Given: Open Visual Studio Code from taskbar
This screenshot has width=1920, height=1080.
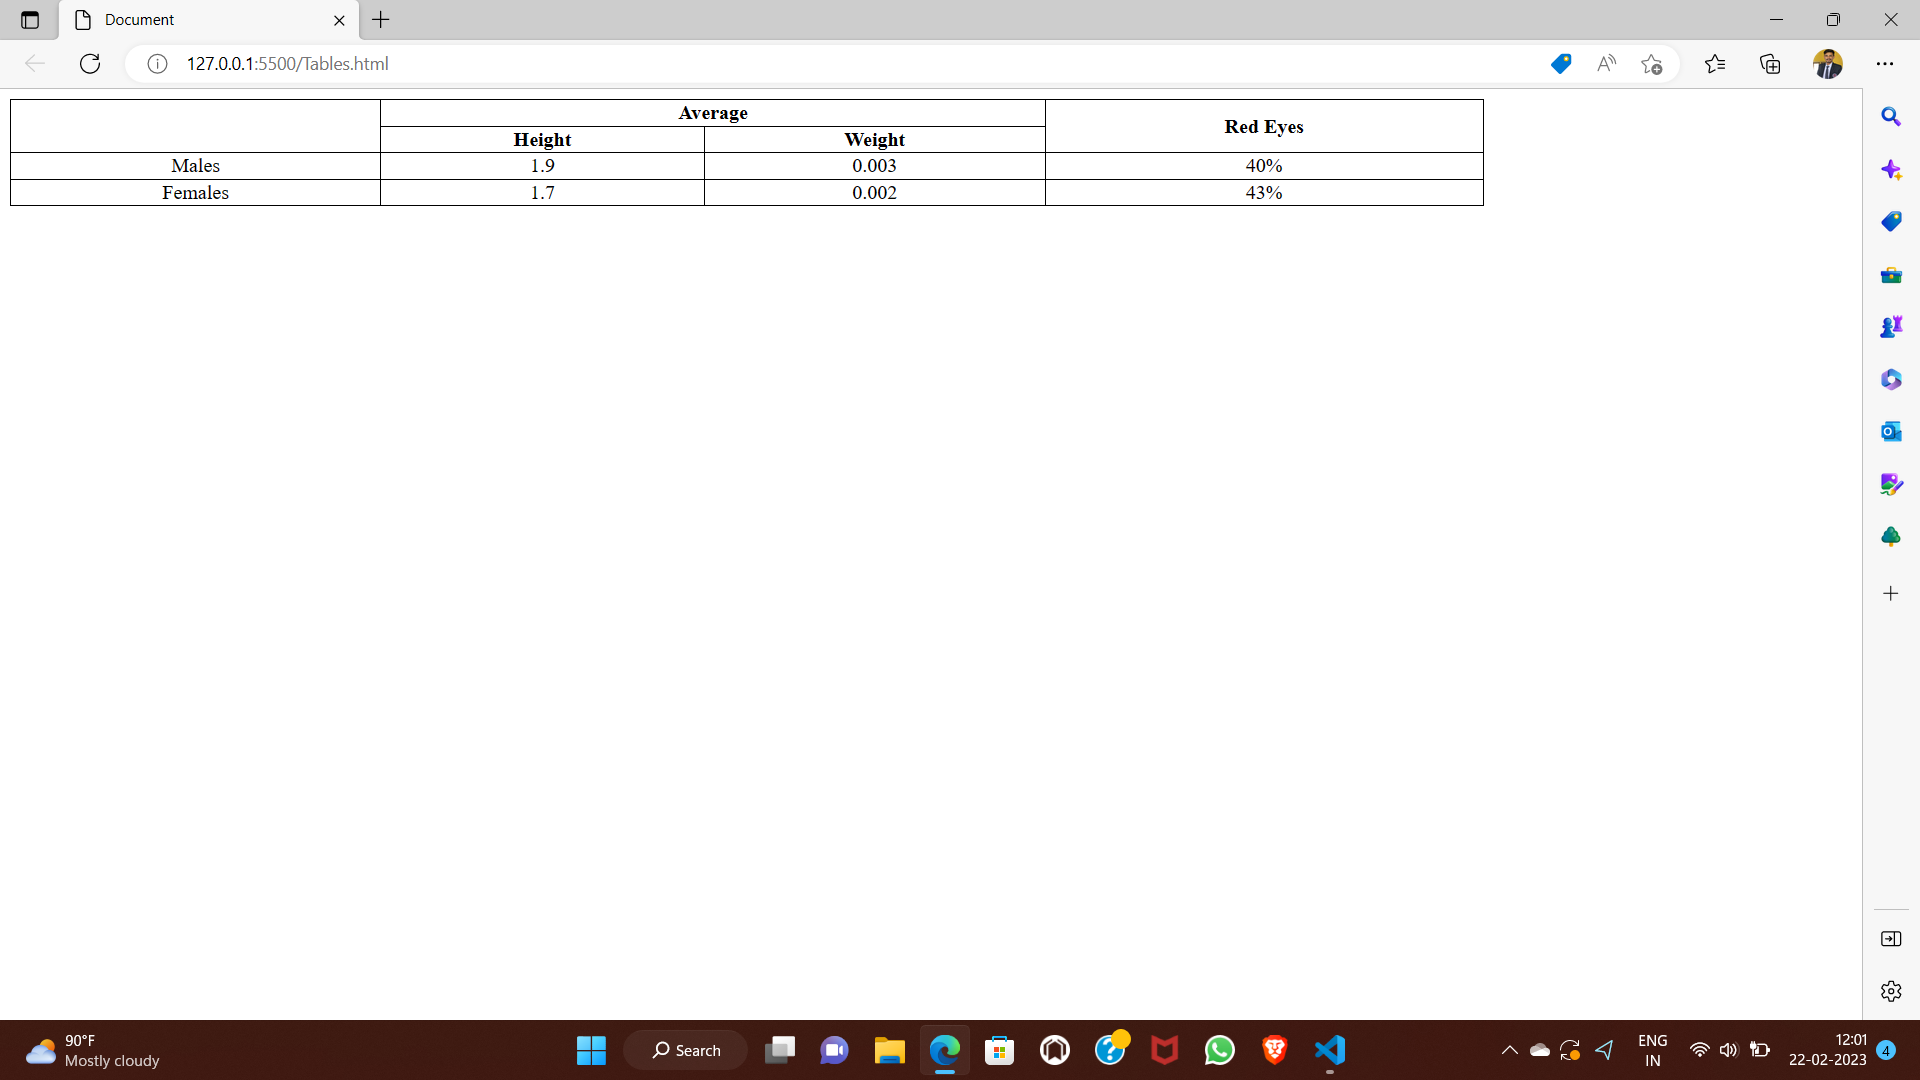Looking at the screenshot, I should tap(1330, 1050).
